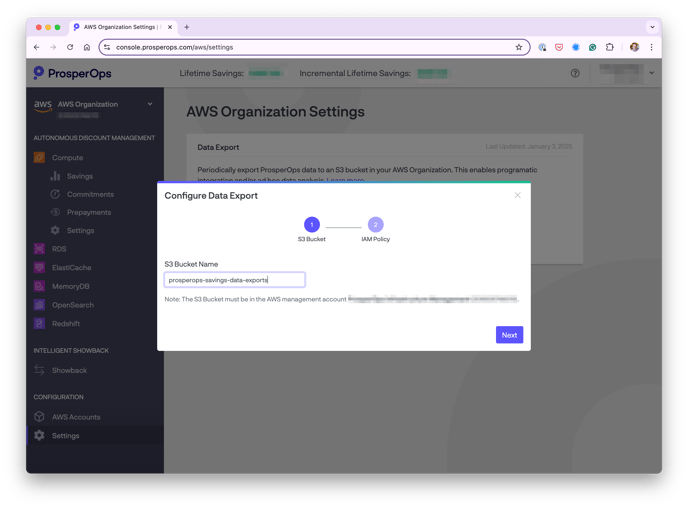Open the RDS icon in sidebar

coord(39,249)
